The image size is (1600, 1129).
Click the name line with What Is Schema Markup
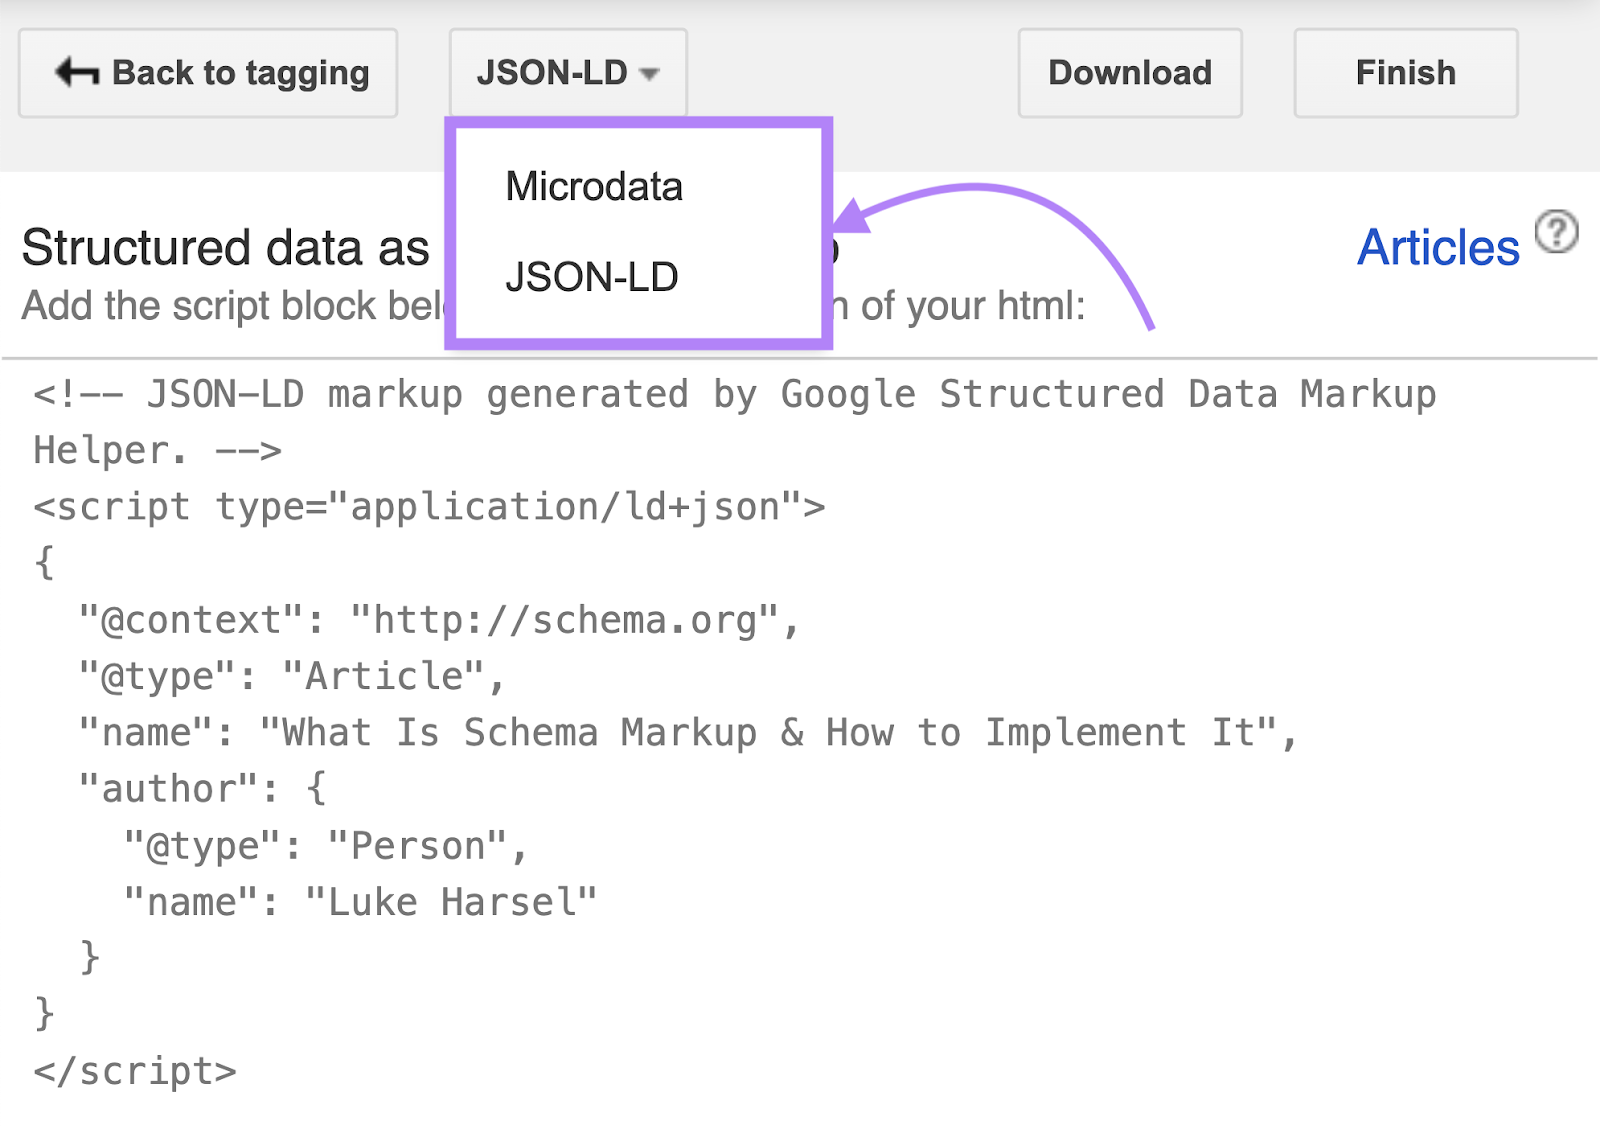(x=688, y=733)
